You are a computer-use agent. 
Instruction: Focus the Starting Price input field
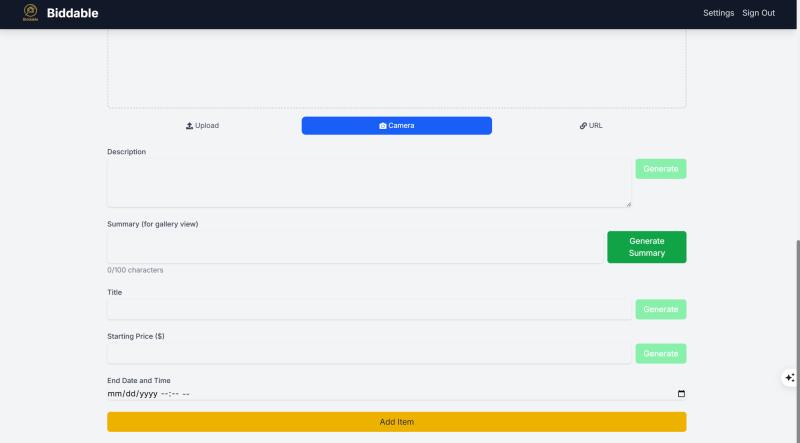tap(369, 354)
